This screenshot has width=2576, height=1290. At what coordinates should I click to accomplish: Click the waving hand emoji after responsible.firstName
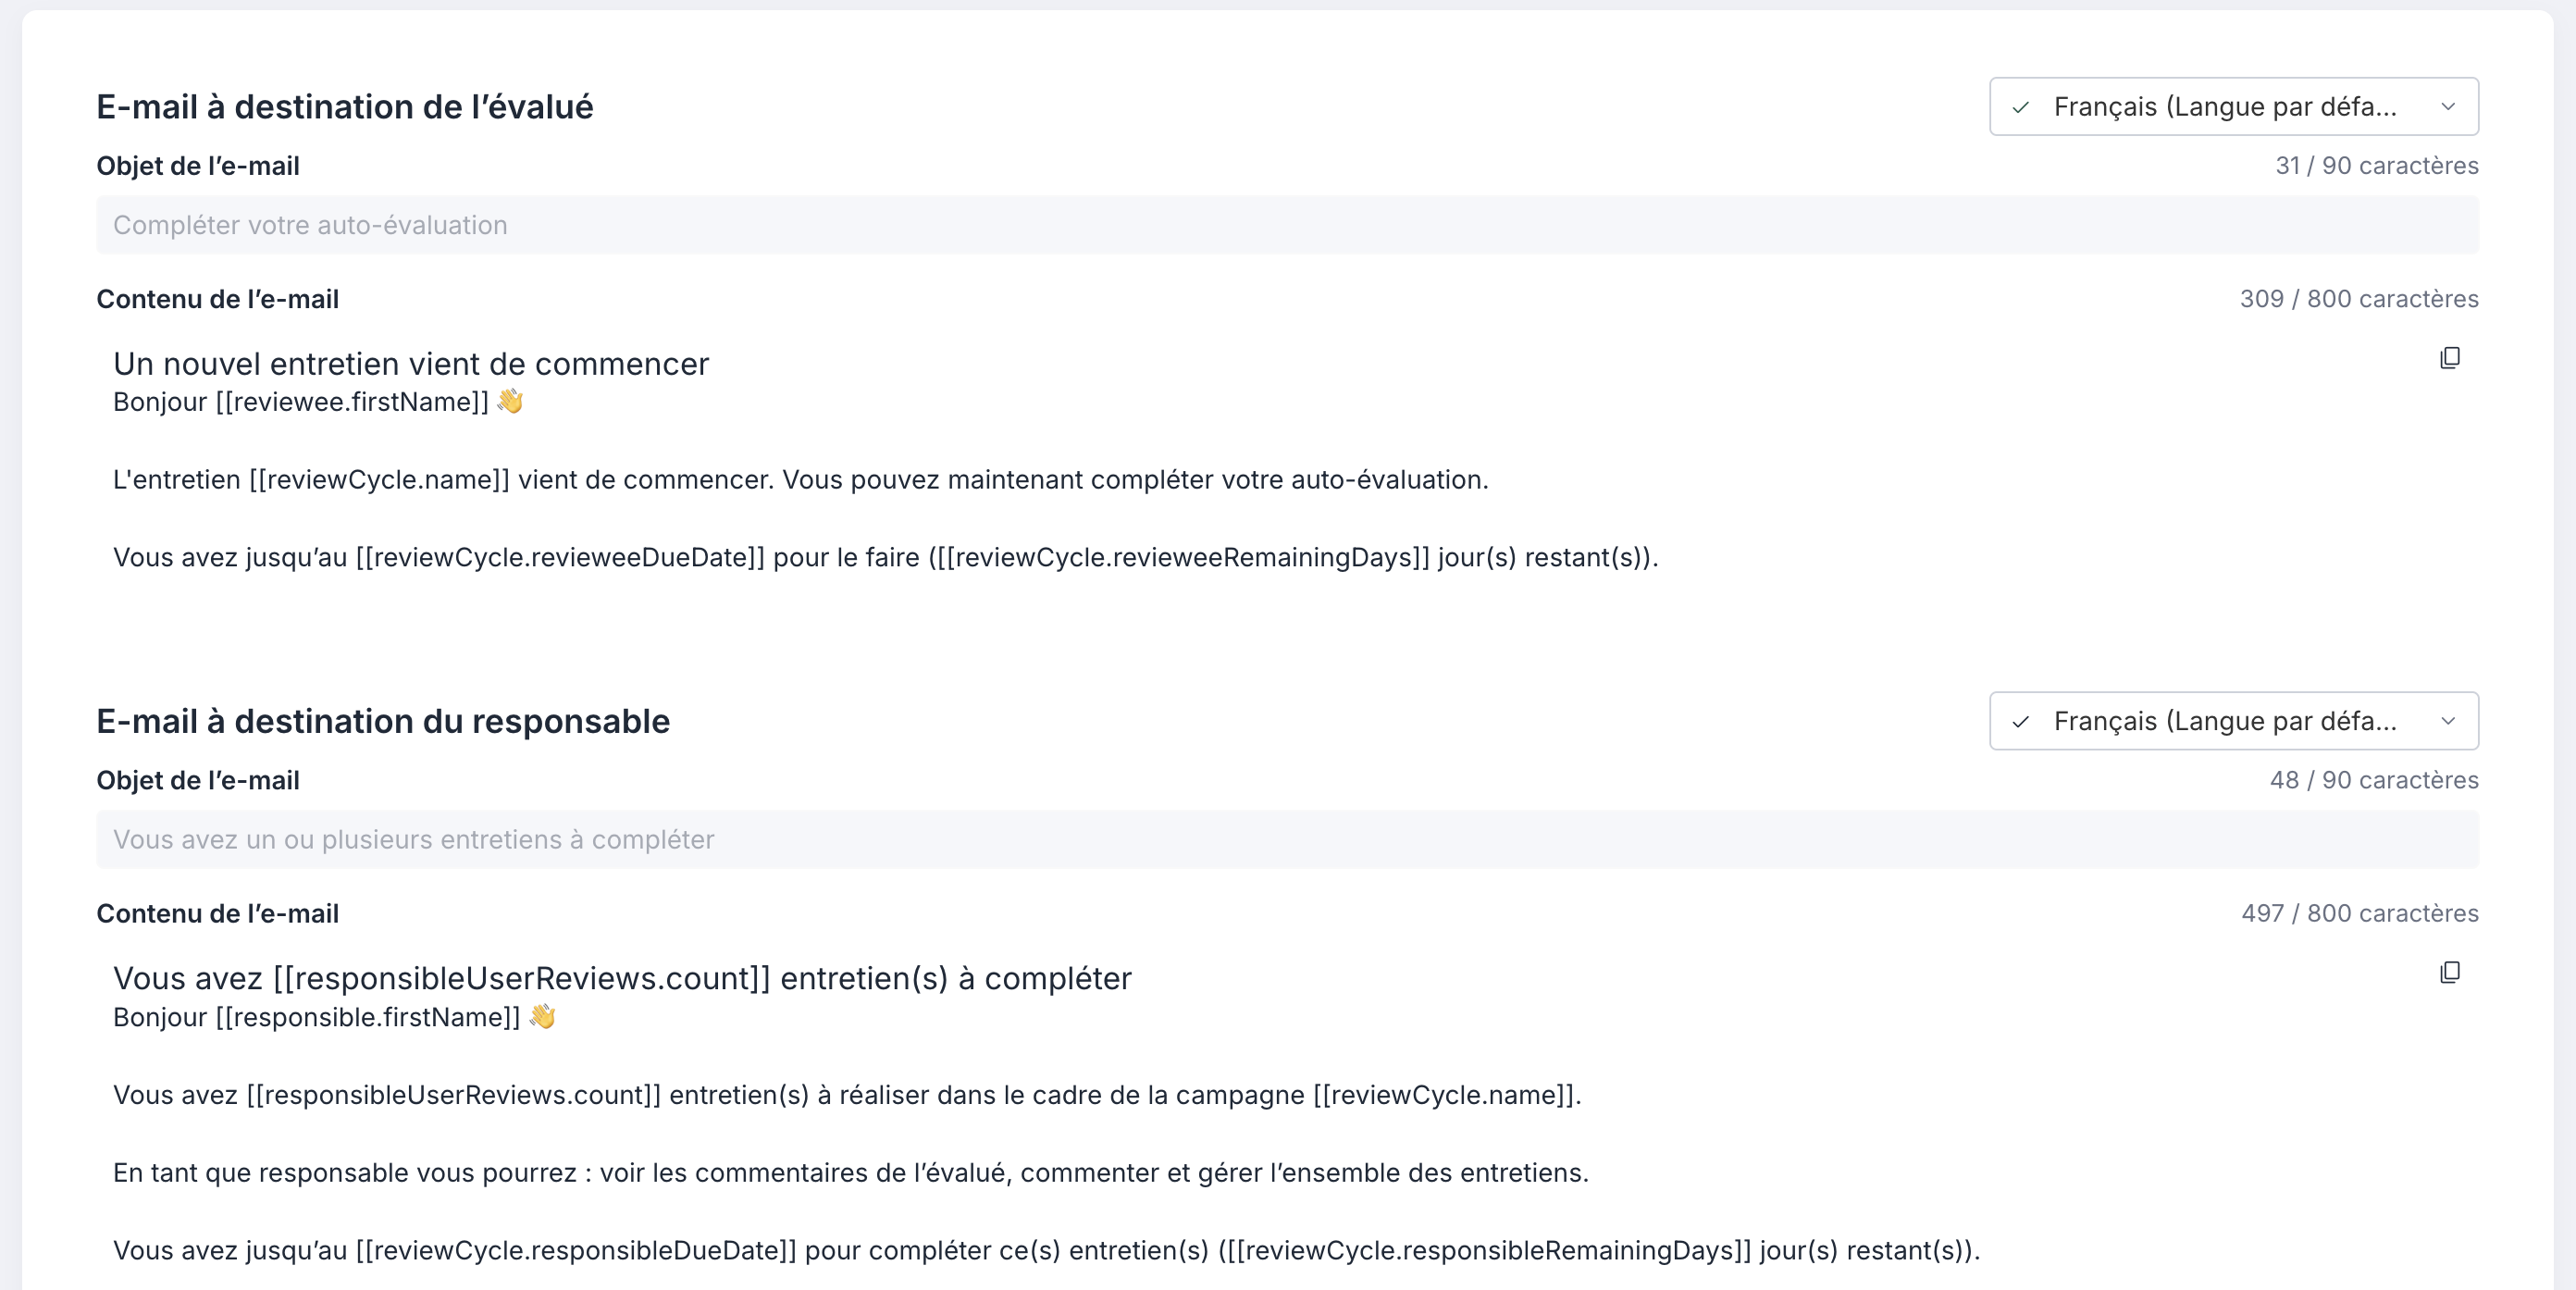[x=542, y=1016]
